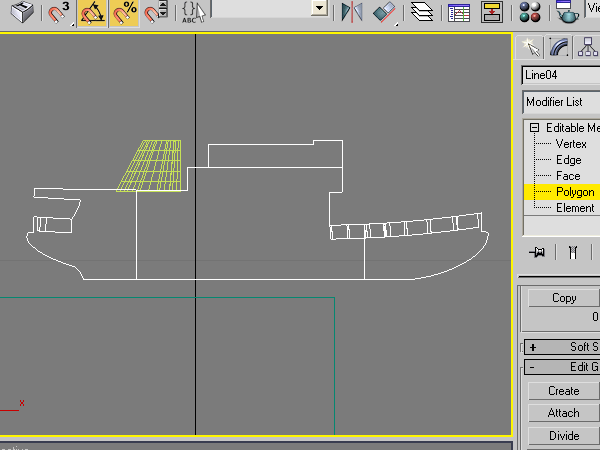Click the Create button
600x450 pixels.
pos(564,391)
